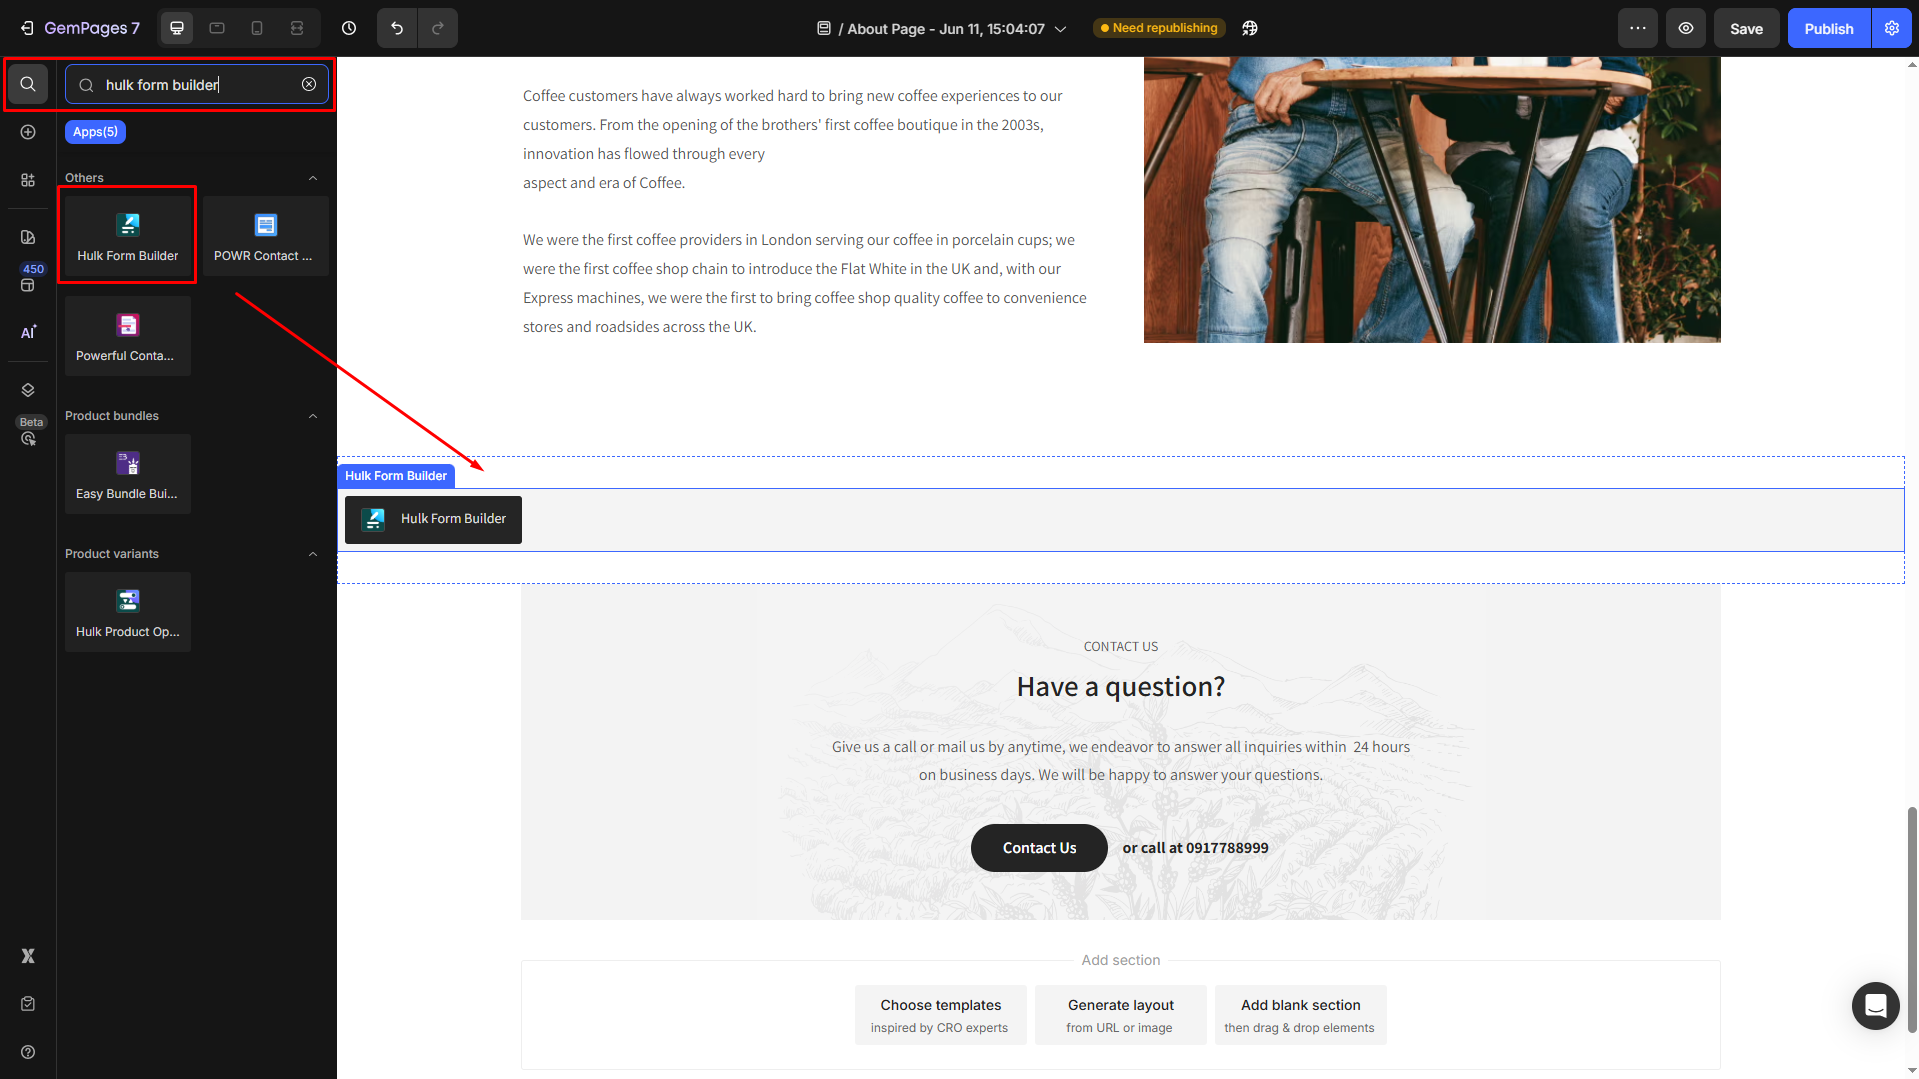Image resolution: width=1919 pixels, height=1079 pixels.
Task: Open version history clock icon
Action: pyautogui.click(x=349, y=28)
